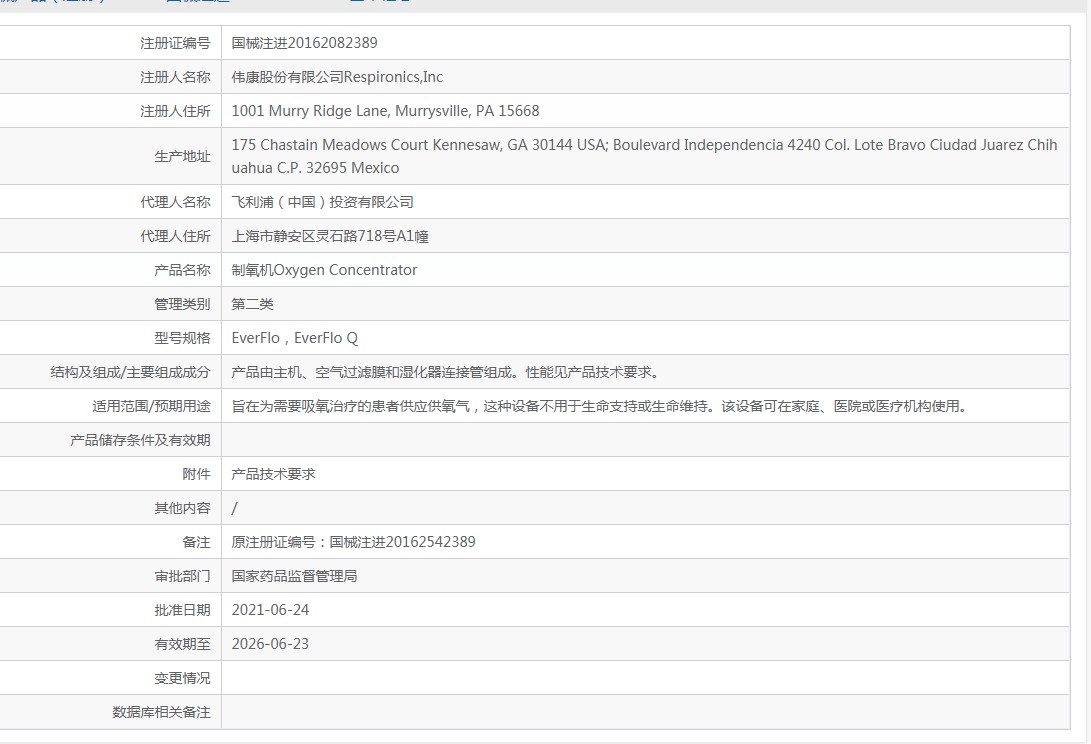Select the 175 Chastain Meadows Court address text
The width and height of the screenshot is (1091, 744).
pyautogui.click(x=644, y=157)
